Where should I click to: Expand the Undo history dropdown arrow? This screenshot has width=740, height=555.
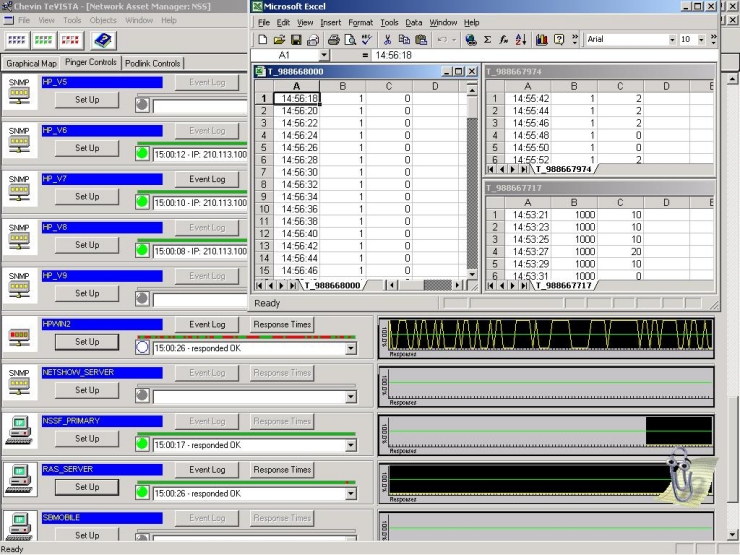[x=454, y=40]
